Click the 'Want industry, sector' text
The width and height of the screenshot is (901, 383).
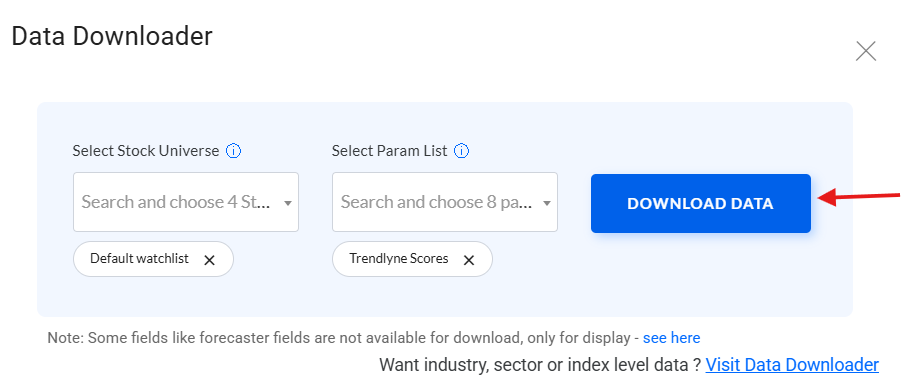[540, 365]
